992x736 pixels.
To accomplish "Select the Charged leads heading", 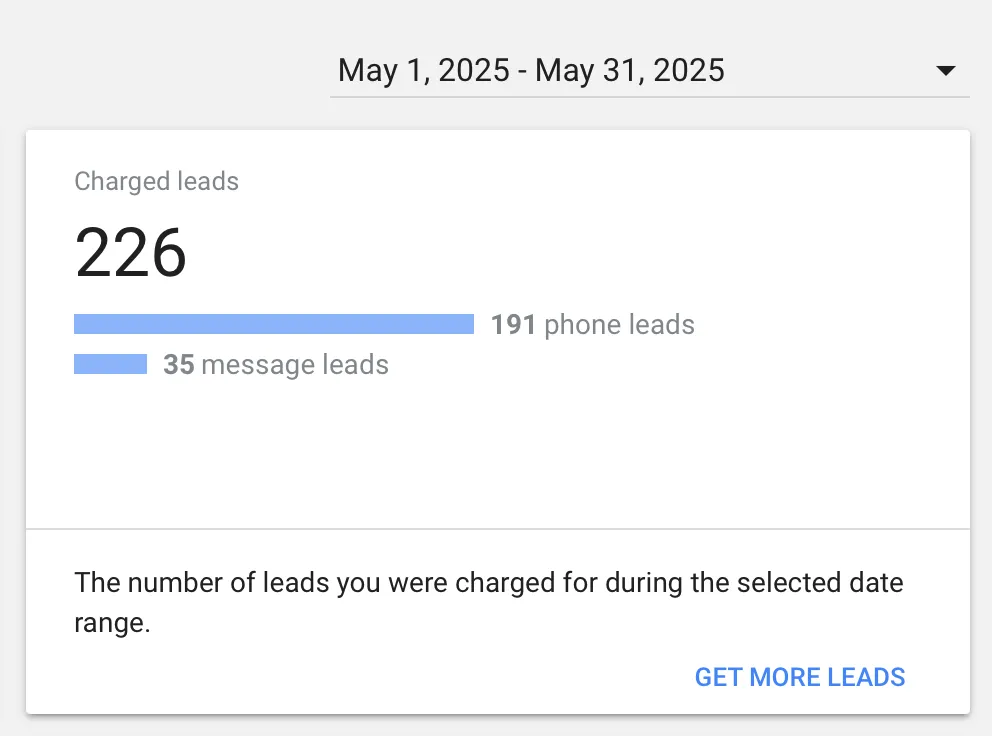I will coord(156,181).
